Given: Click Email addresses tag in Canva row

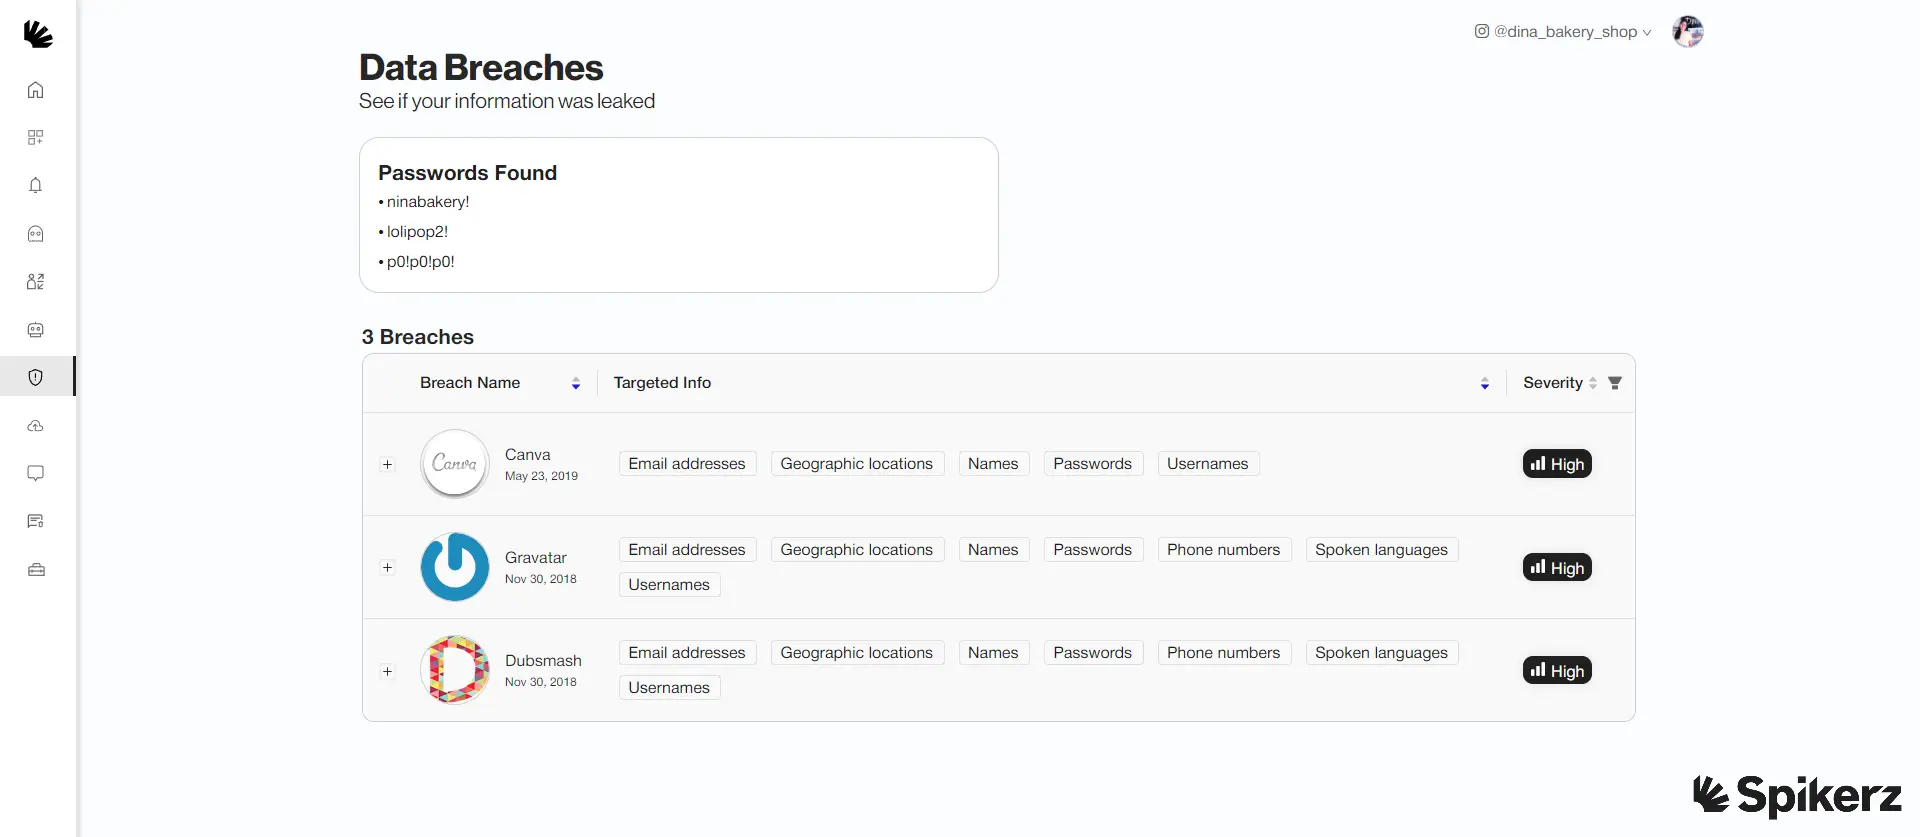Looking at the screenshot, I should (687, 464).
